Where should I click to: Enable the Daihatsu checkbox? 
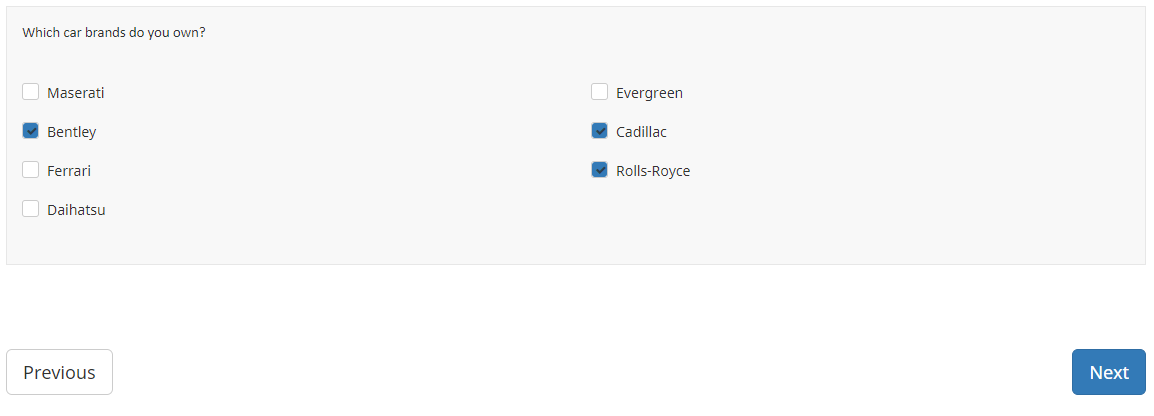coord(31,209)
